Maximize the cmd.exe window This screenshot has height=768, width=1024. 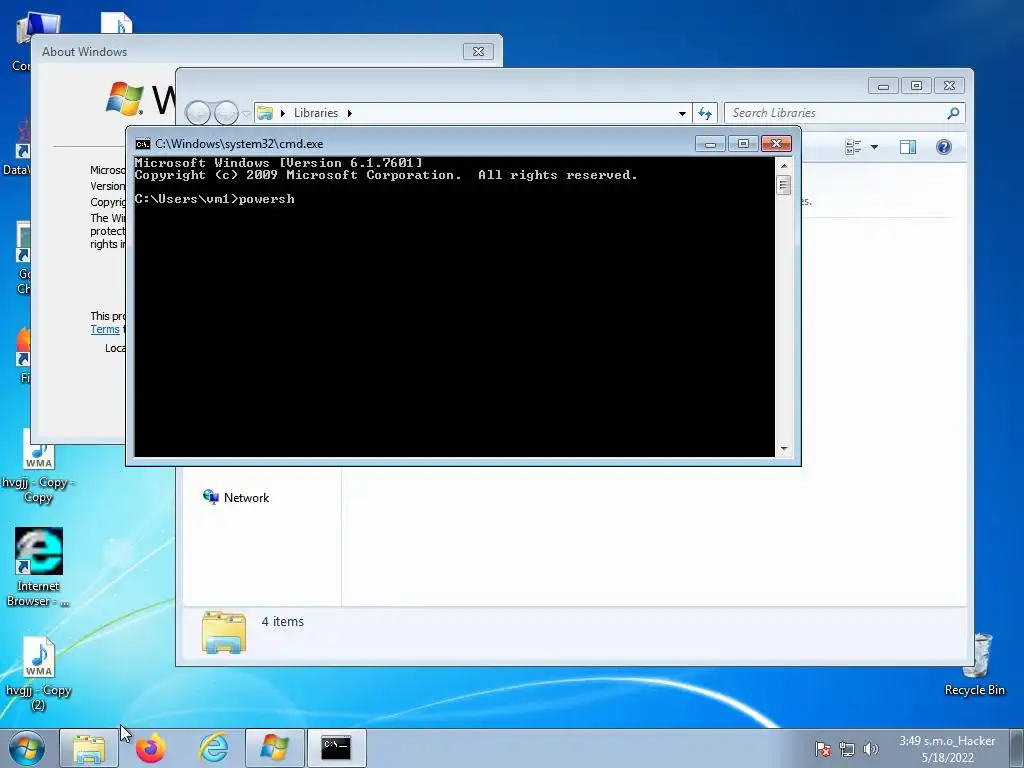(743, 144)
